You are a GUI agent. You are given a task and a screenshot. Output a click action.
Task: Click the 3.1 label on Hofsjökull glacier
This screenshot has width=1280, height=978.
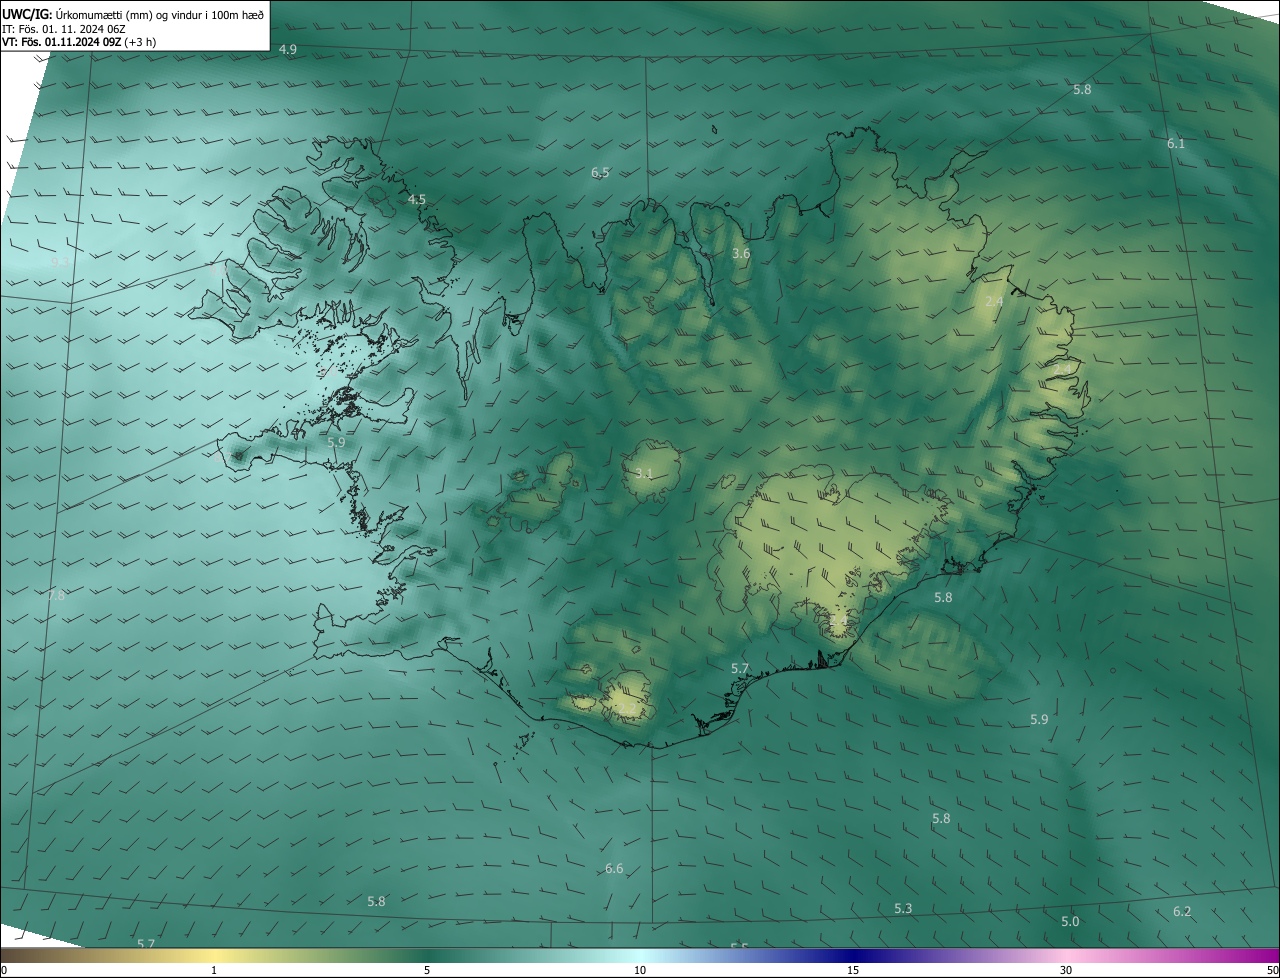tap(644, 473)
